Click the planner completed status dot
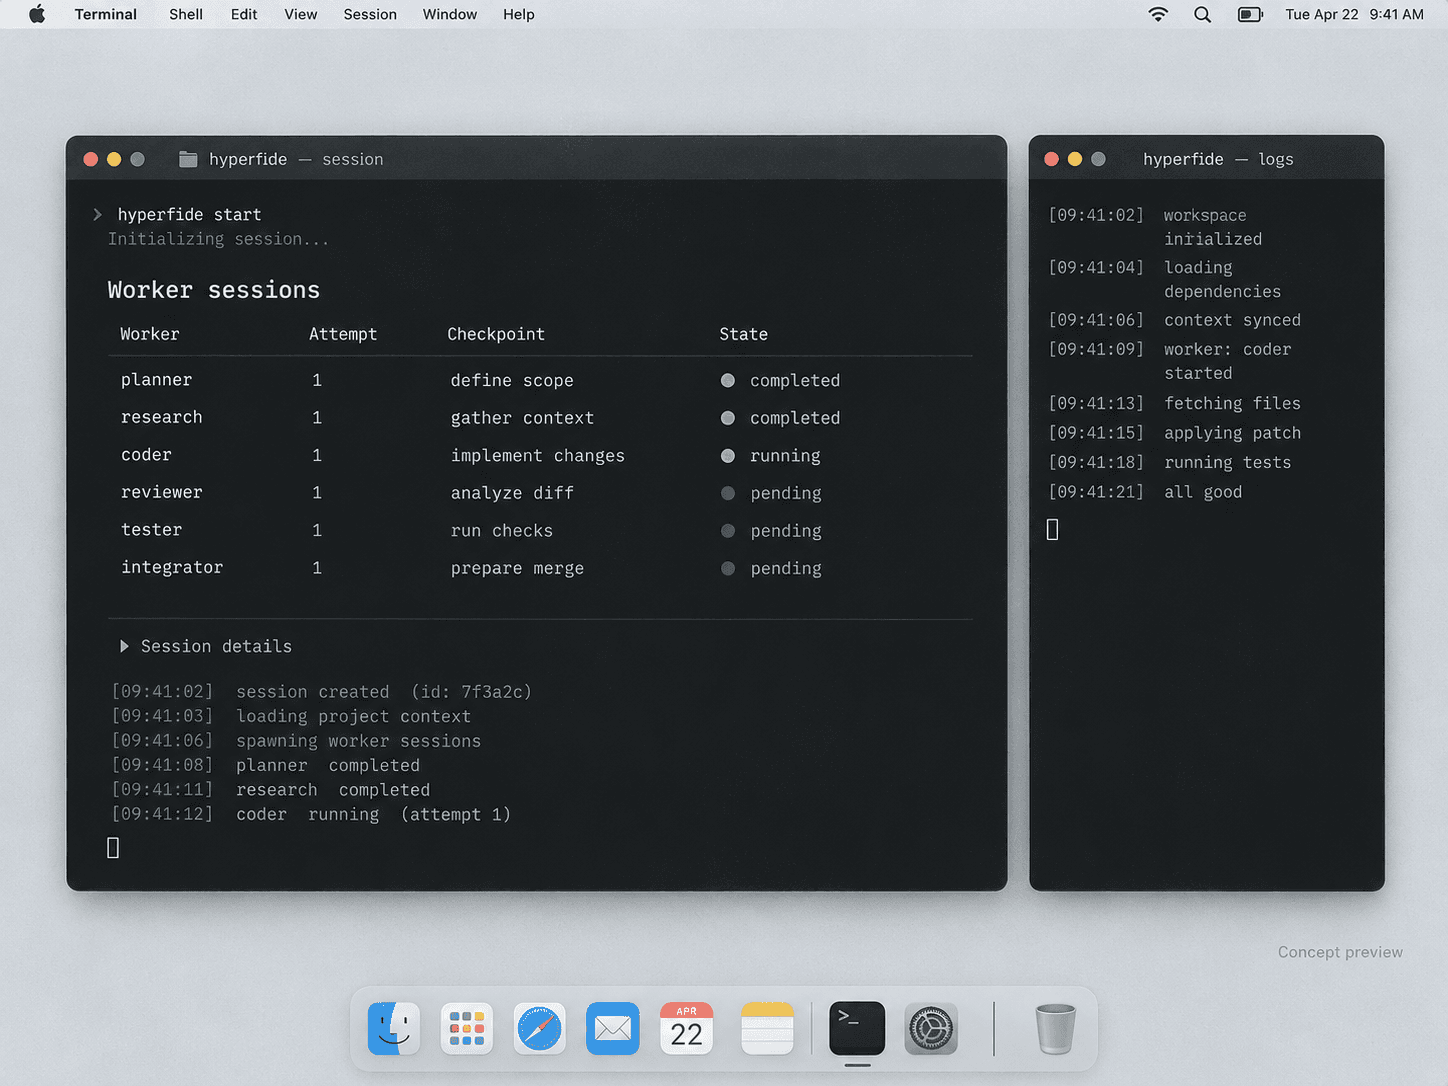 point(728,380)
